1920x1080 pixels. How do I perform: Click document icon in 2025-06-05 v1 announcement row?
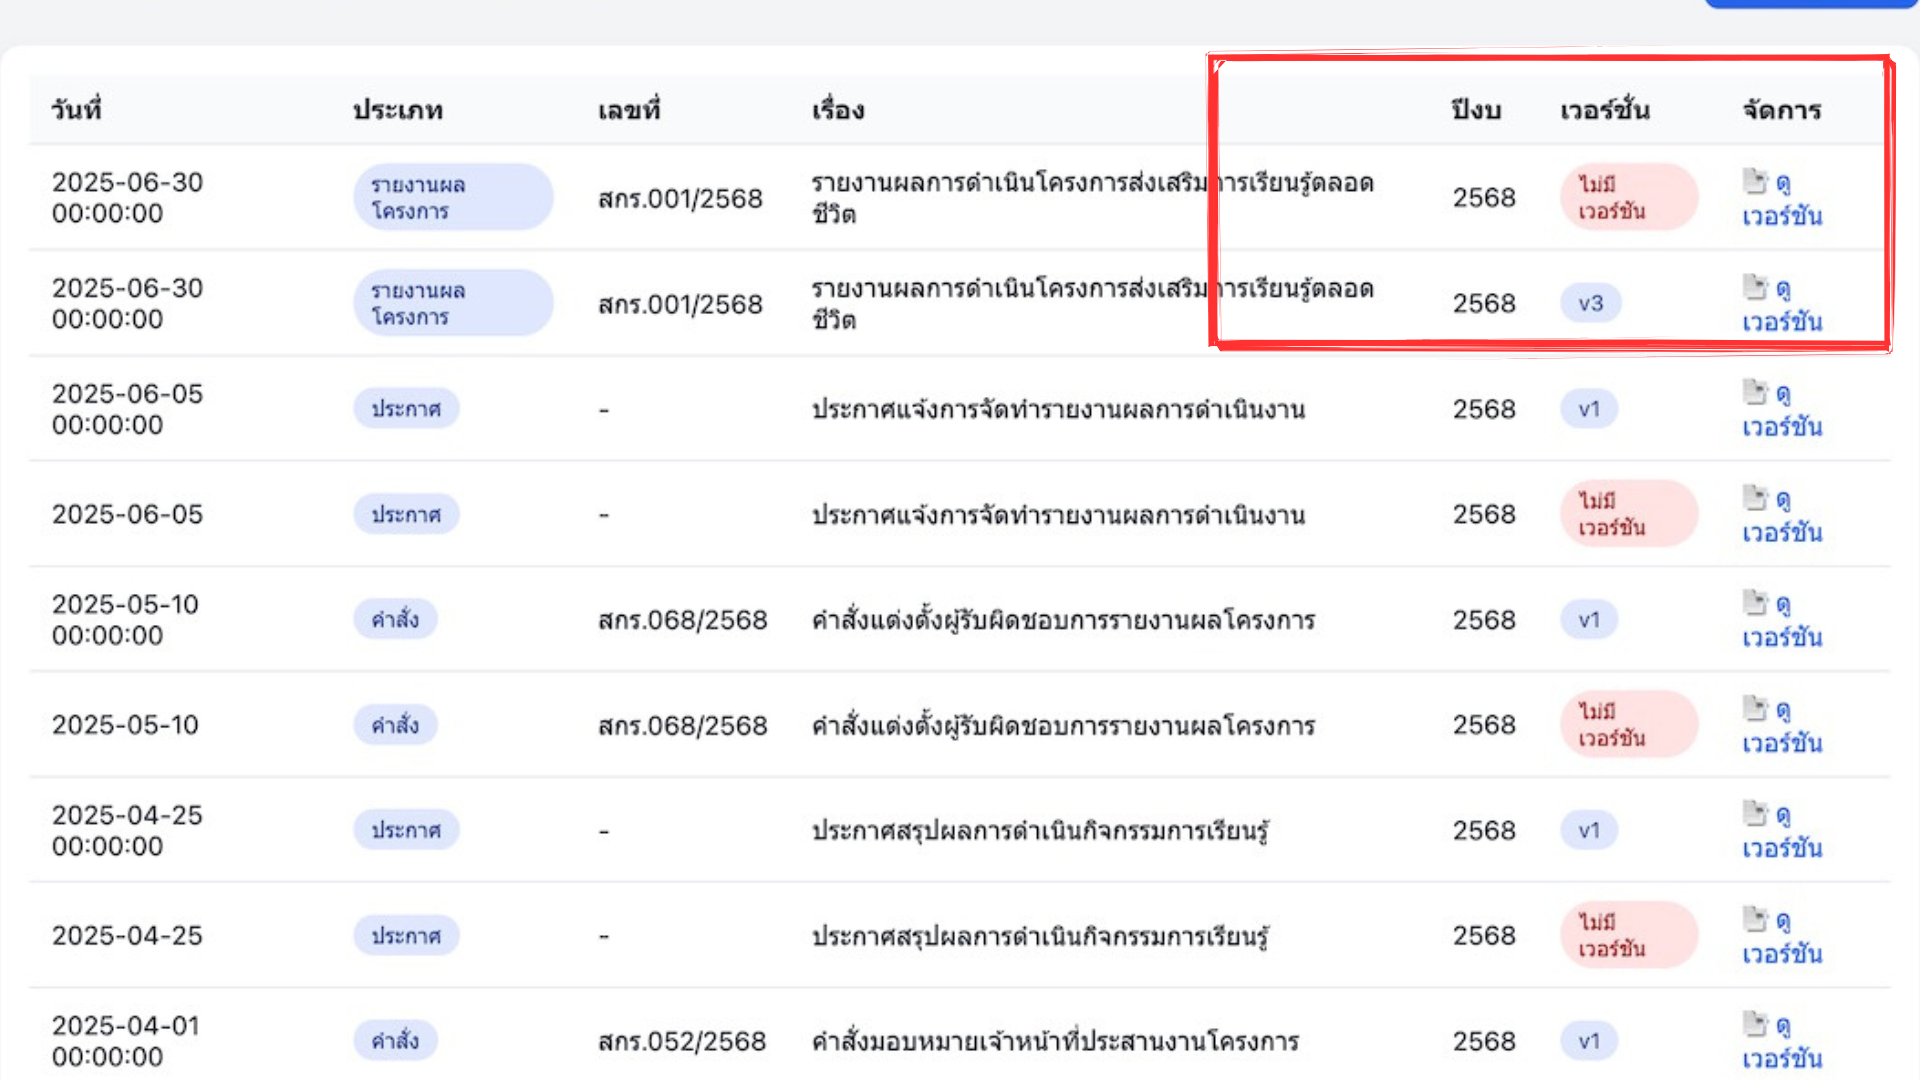pos(1755,392)
